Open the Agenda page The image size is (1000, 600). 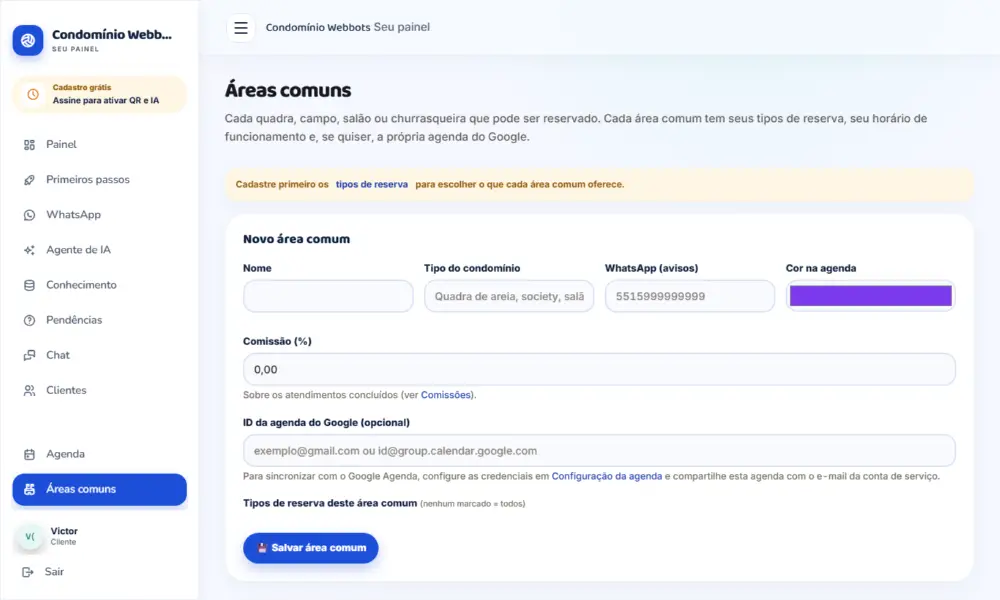(99, 454)
